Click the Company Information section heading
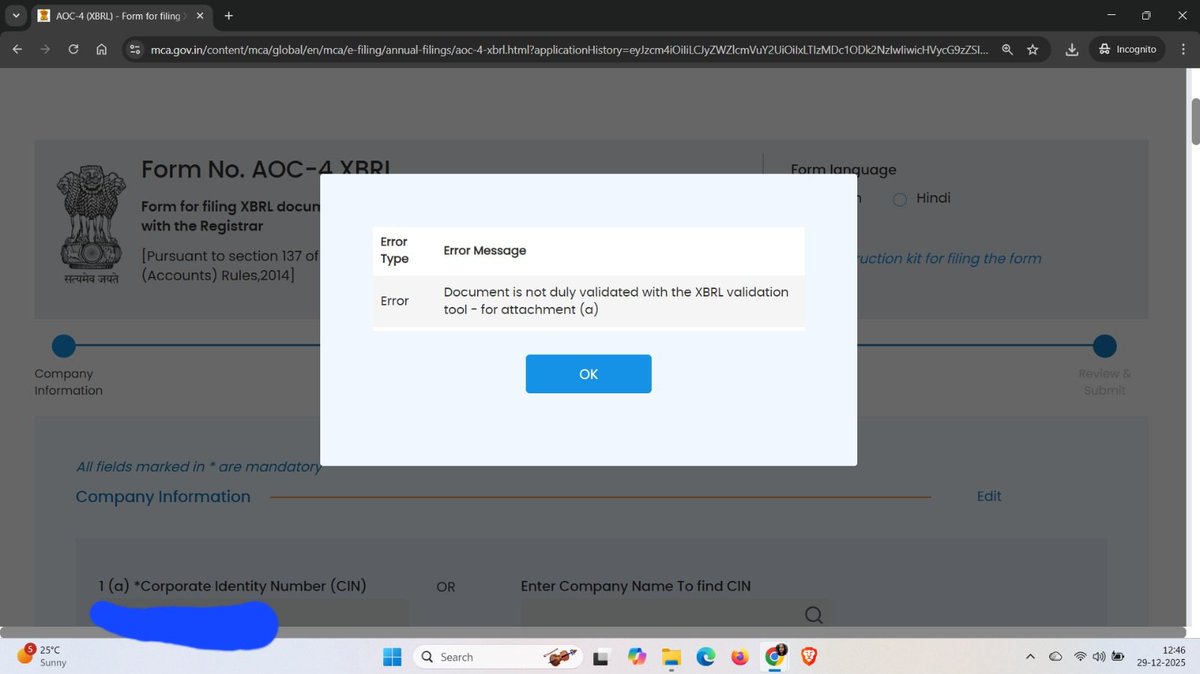This screenshot has width=1200, height=674. coord(163,497)
